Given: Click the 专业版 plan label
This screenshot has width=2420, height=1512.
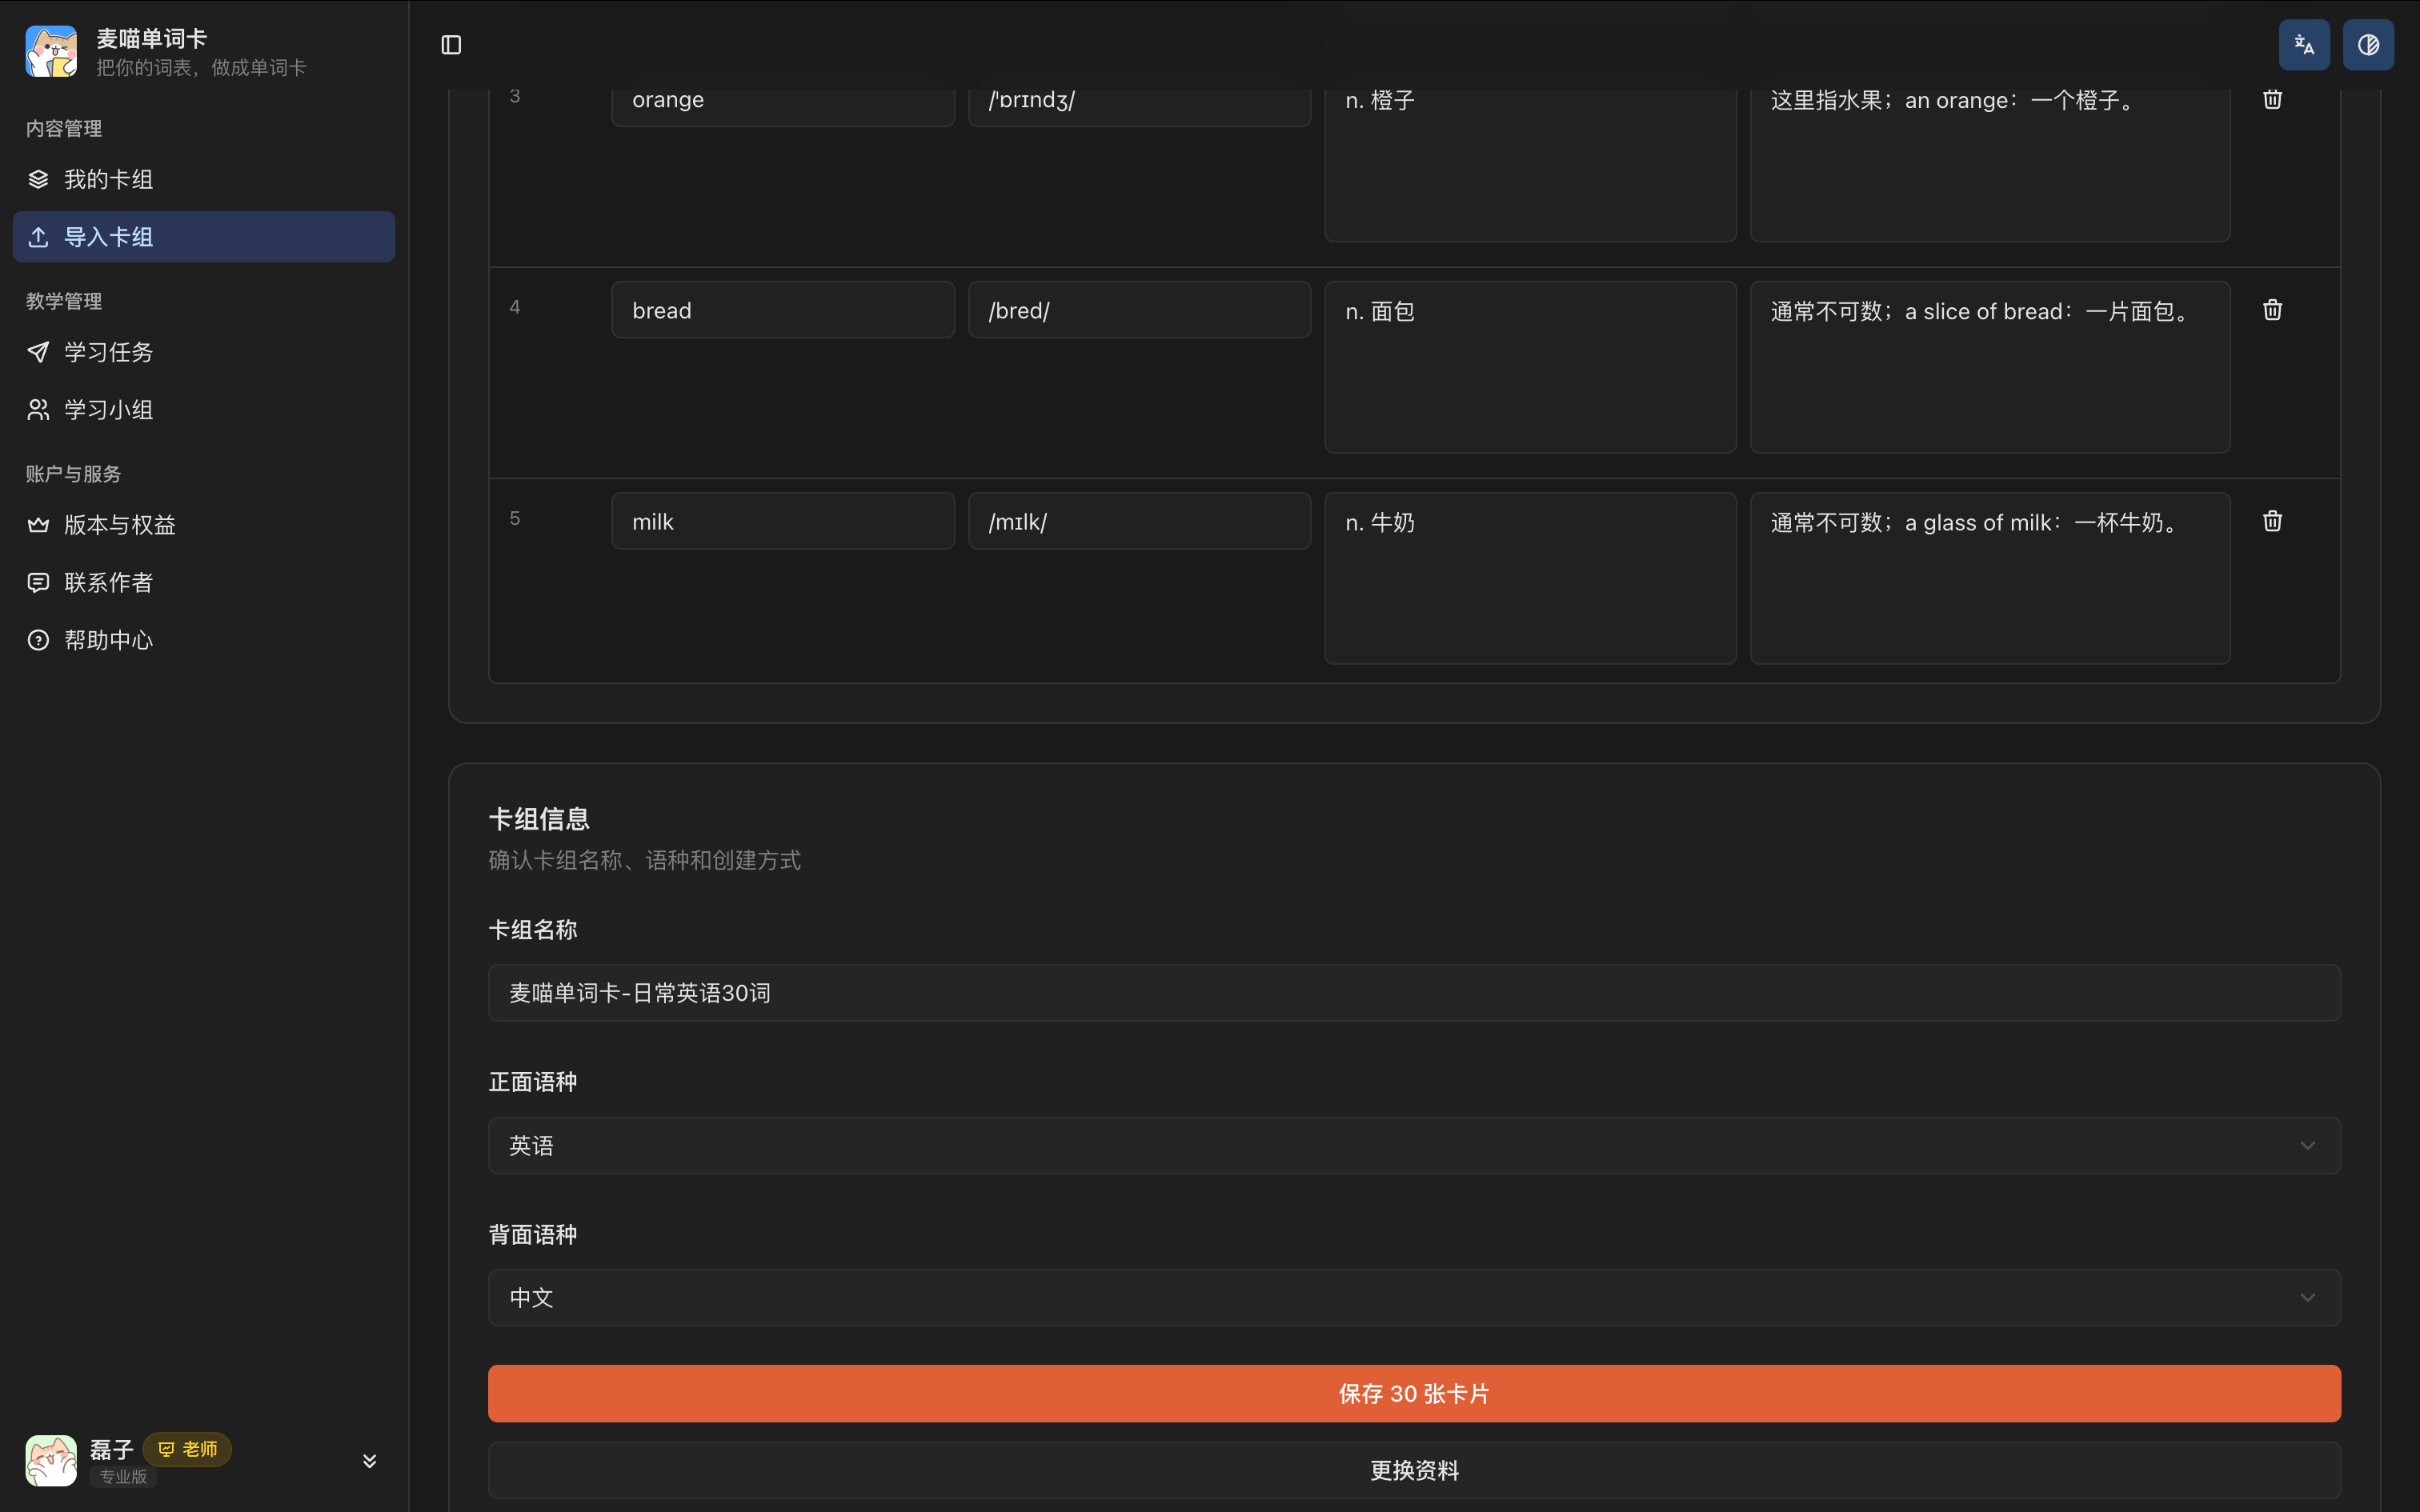Looking at the screenshot, I should tap(123, 1477).
